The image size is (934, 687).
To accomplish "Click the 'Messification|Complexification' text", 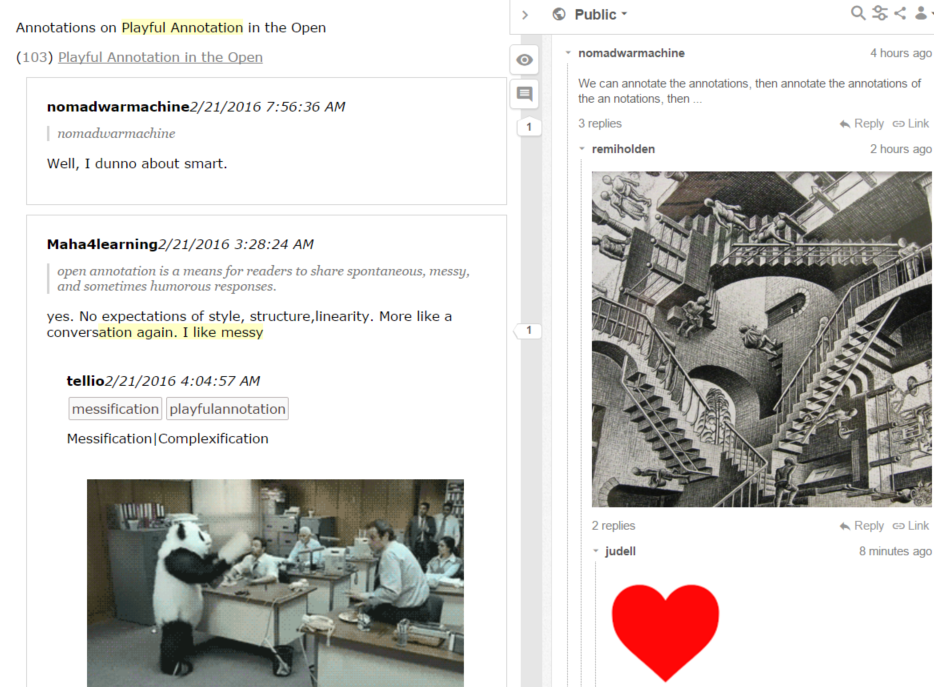I will [x=167, y=439].
